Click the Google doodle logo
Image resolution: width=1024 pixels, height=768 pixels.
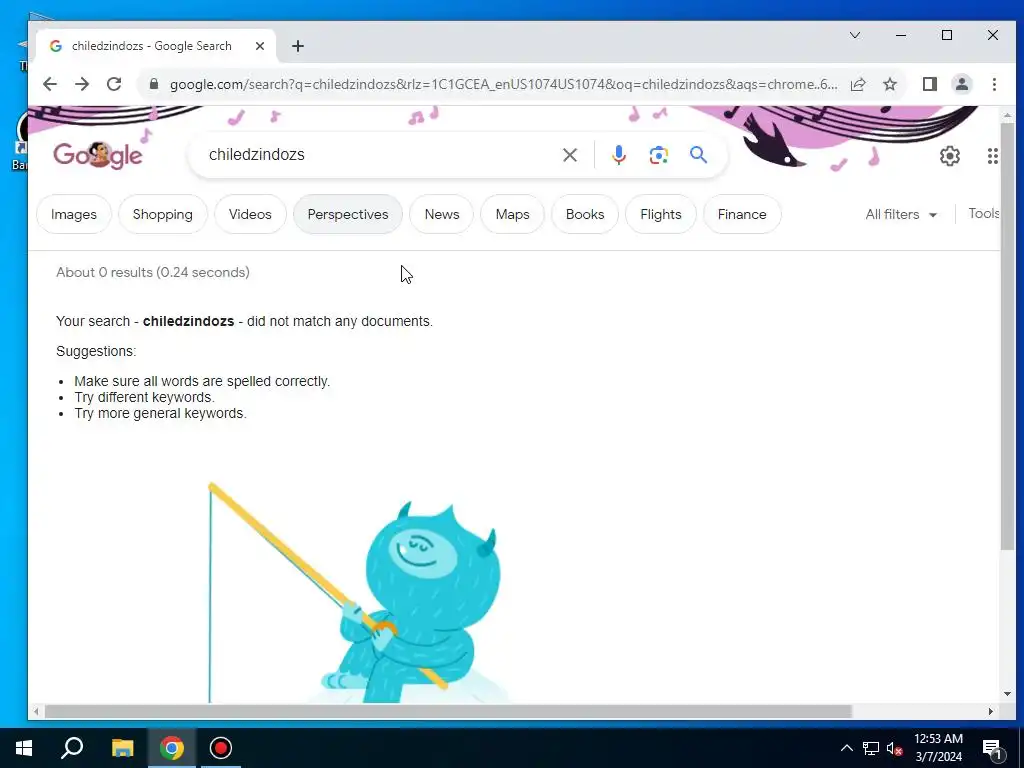click(98, 155)
